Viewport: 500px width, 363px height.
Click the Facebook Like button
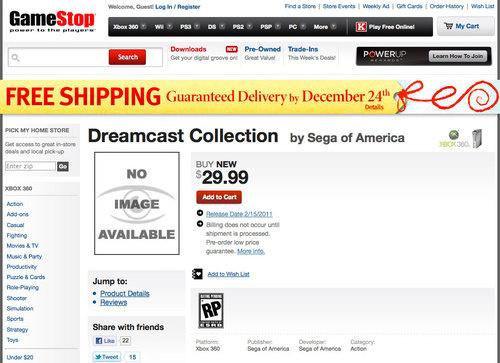click(105, 341)
